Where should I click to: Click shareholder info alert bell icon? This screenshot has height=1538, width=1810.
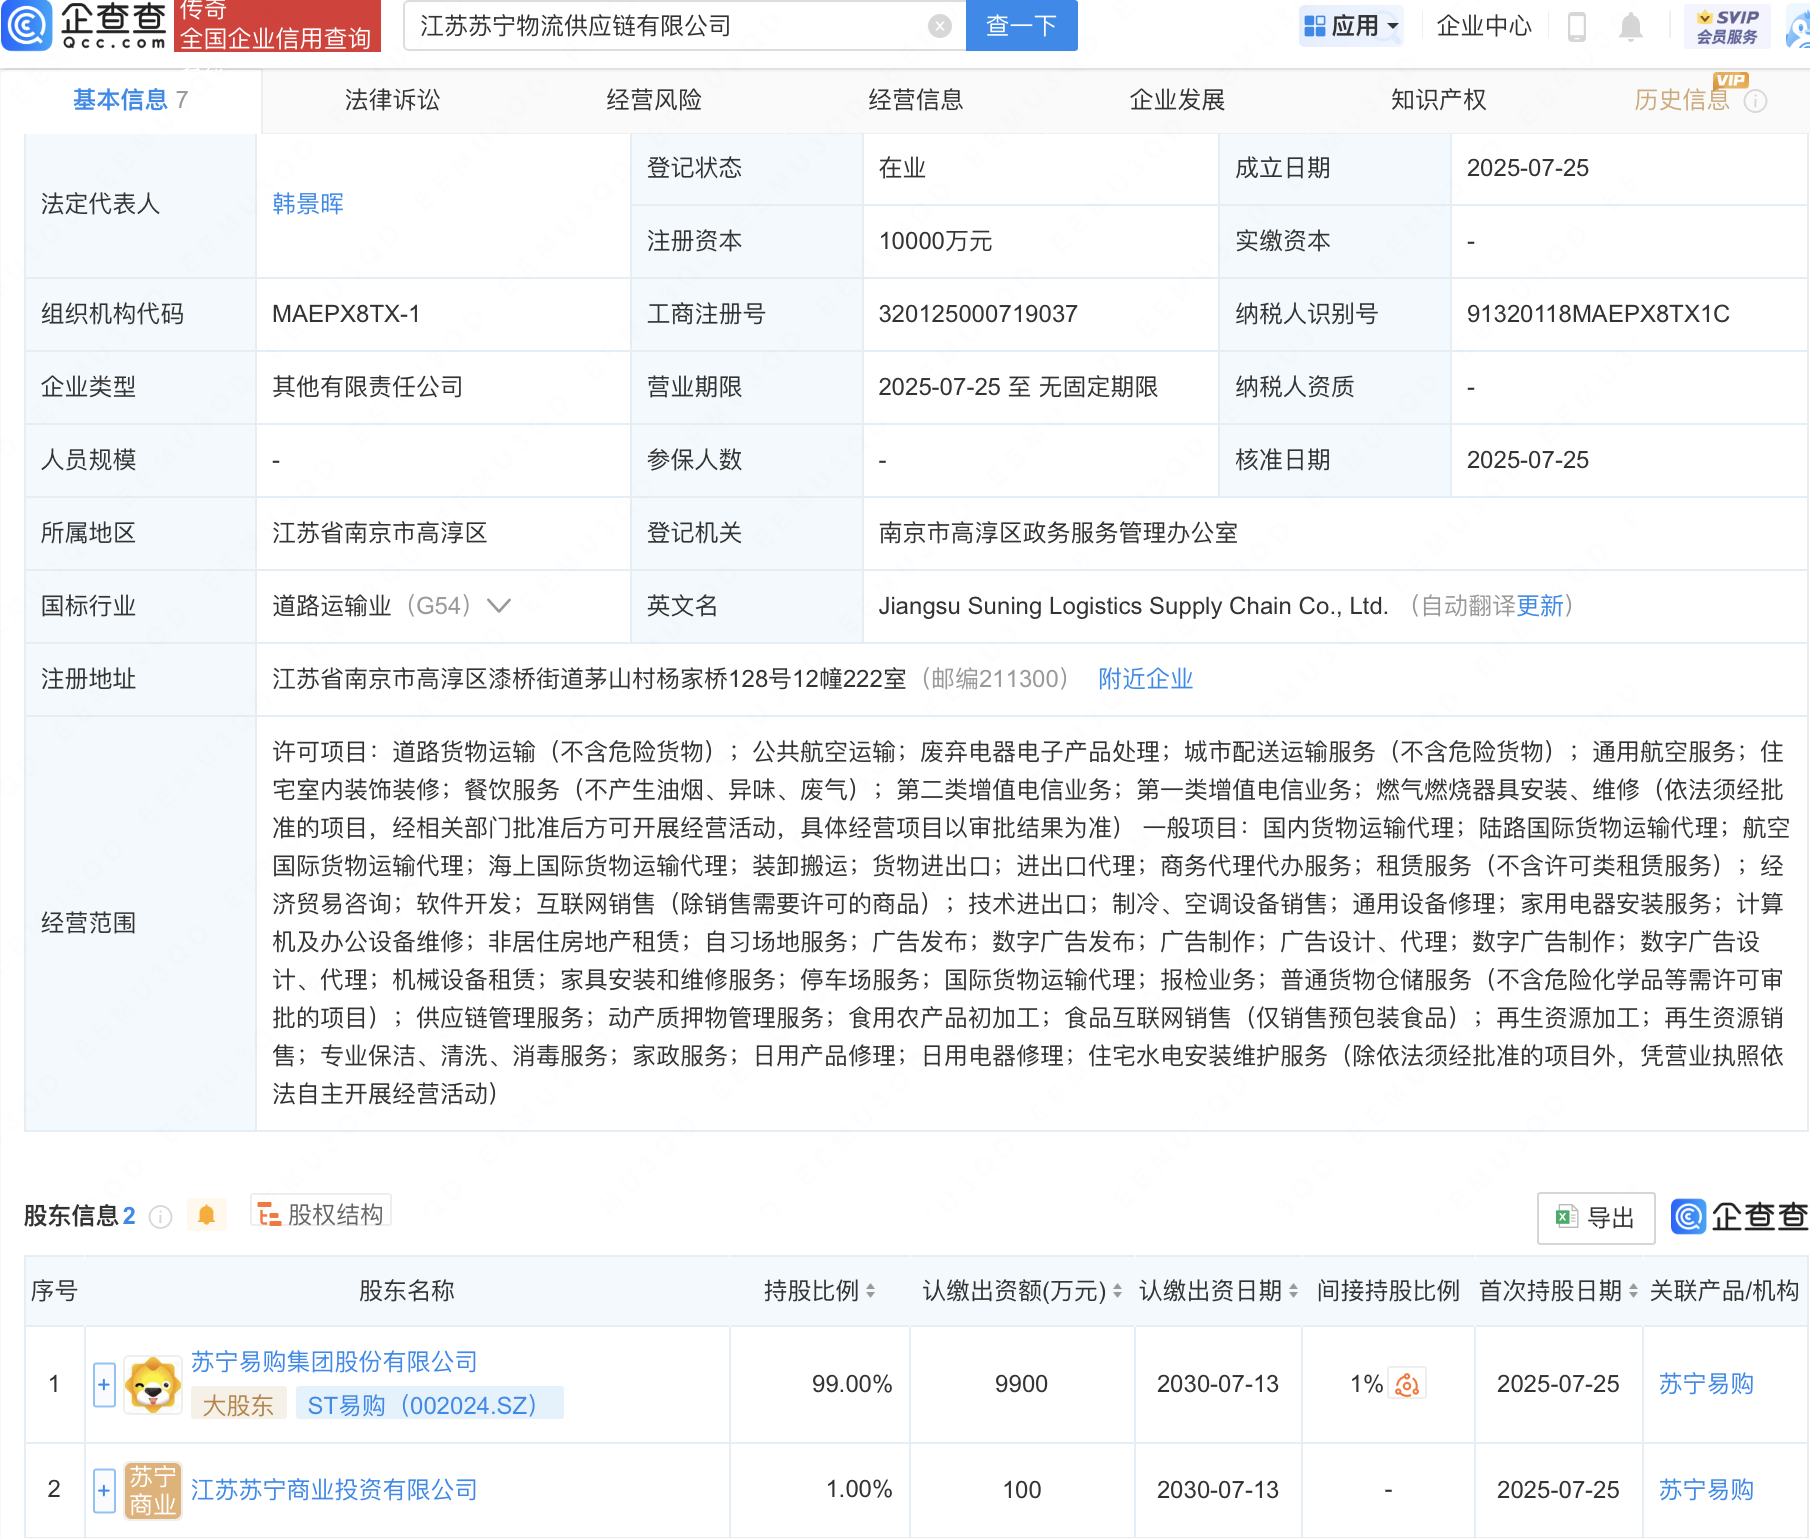tap(207, 1215)
